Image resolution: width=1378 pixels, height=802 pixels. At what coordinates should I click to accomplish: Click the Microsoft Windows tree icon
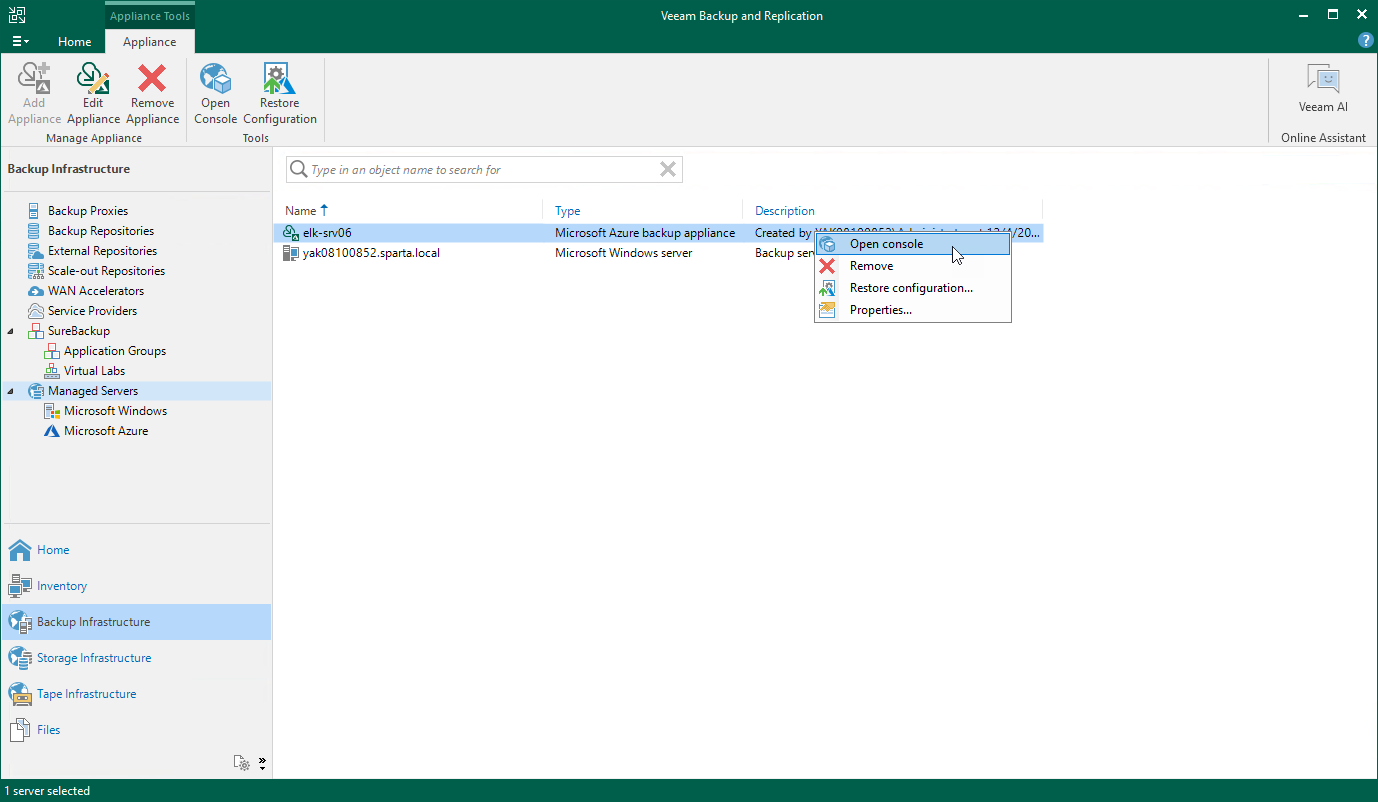tap(52, 411)
